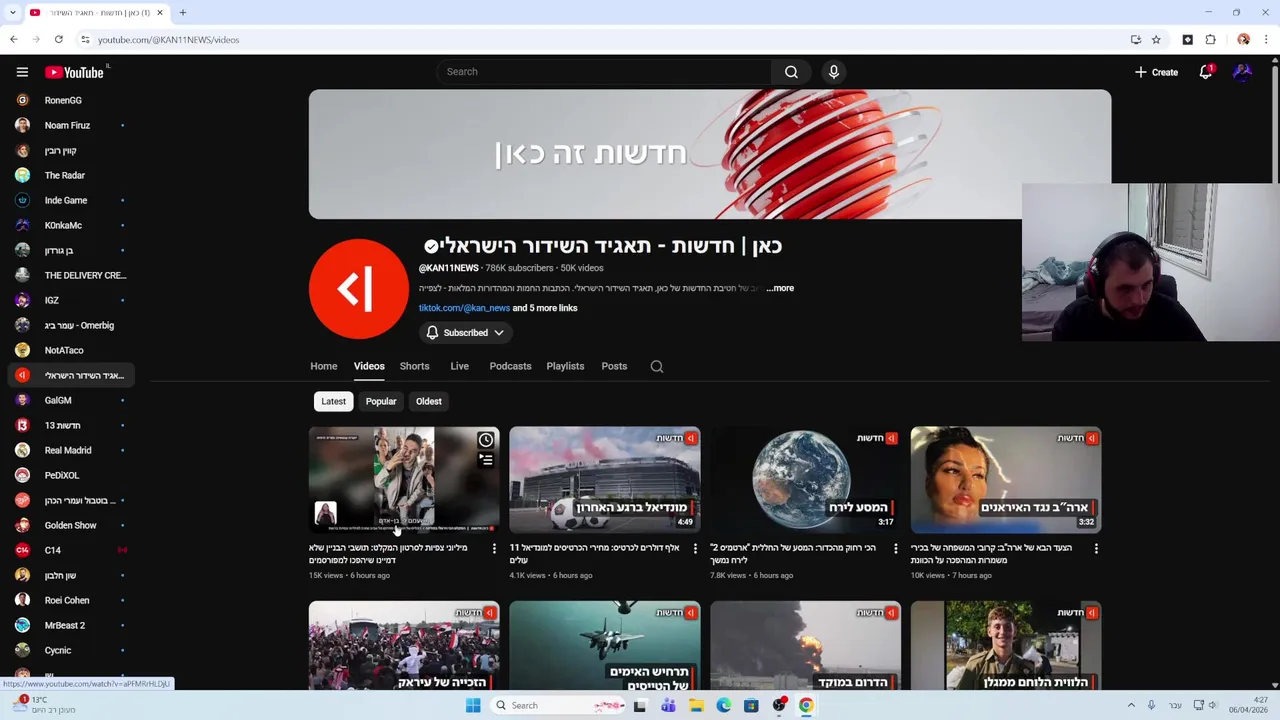1280x720 pixels.
Task: Click the Create button
Action: point(1156,72)
